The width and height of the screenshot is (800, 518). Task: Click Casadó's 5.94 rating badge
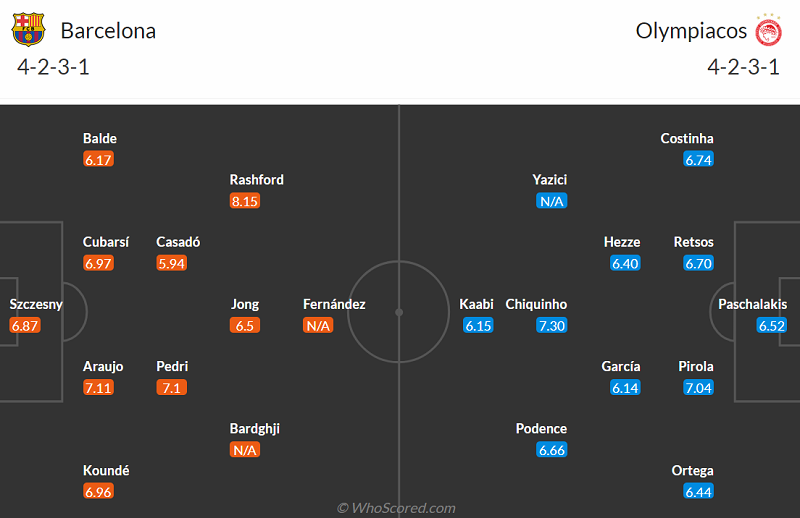pyautogui.click(x=172, y=263)
